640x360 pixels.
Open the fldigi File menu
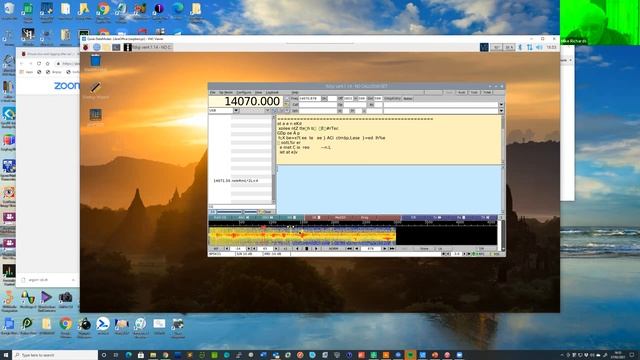tap(213, 93)
